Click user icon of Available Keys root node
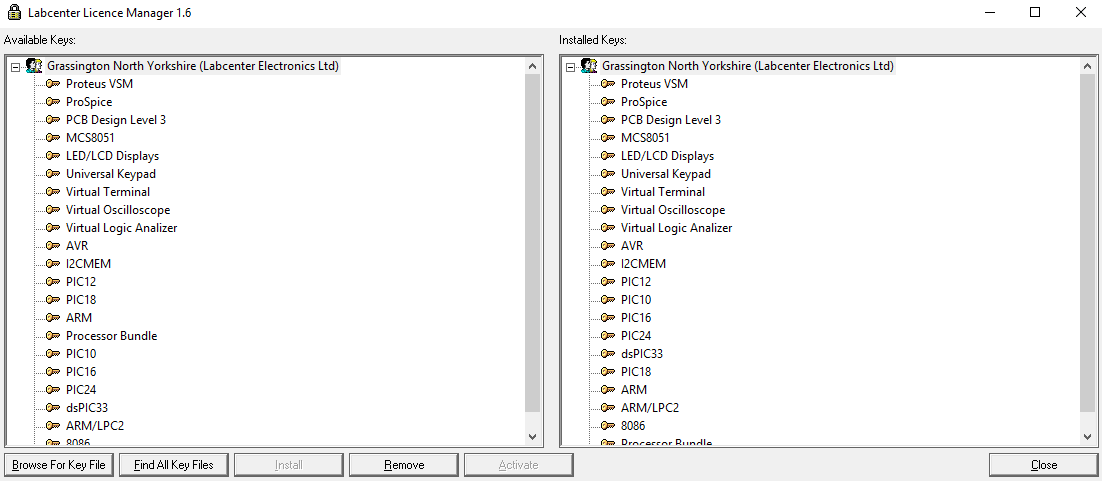This screenshot has width=1102, height=481. click(34, 66)
